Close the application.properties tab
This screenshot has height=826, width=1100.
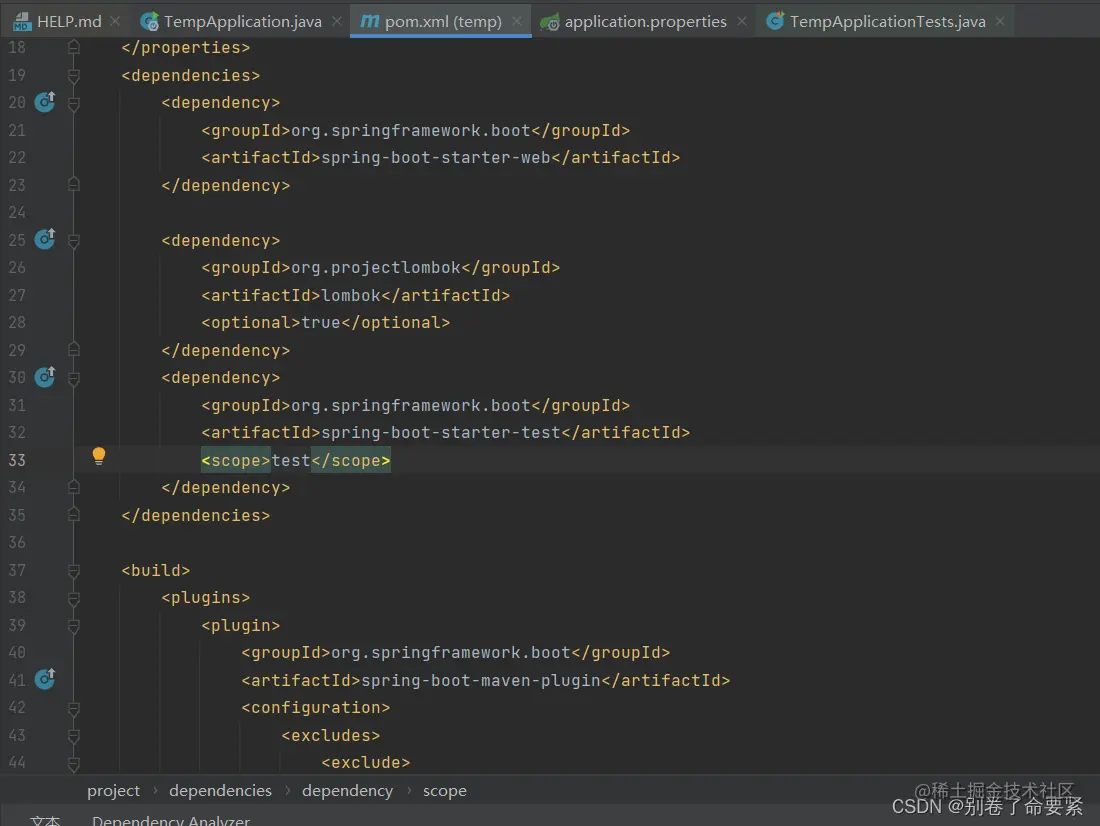(742, 21)
